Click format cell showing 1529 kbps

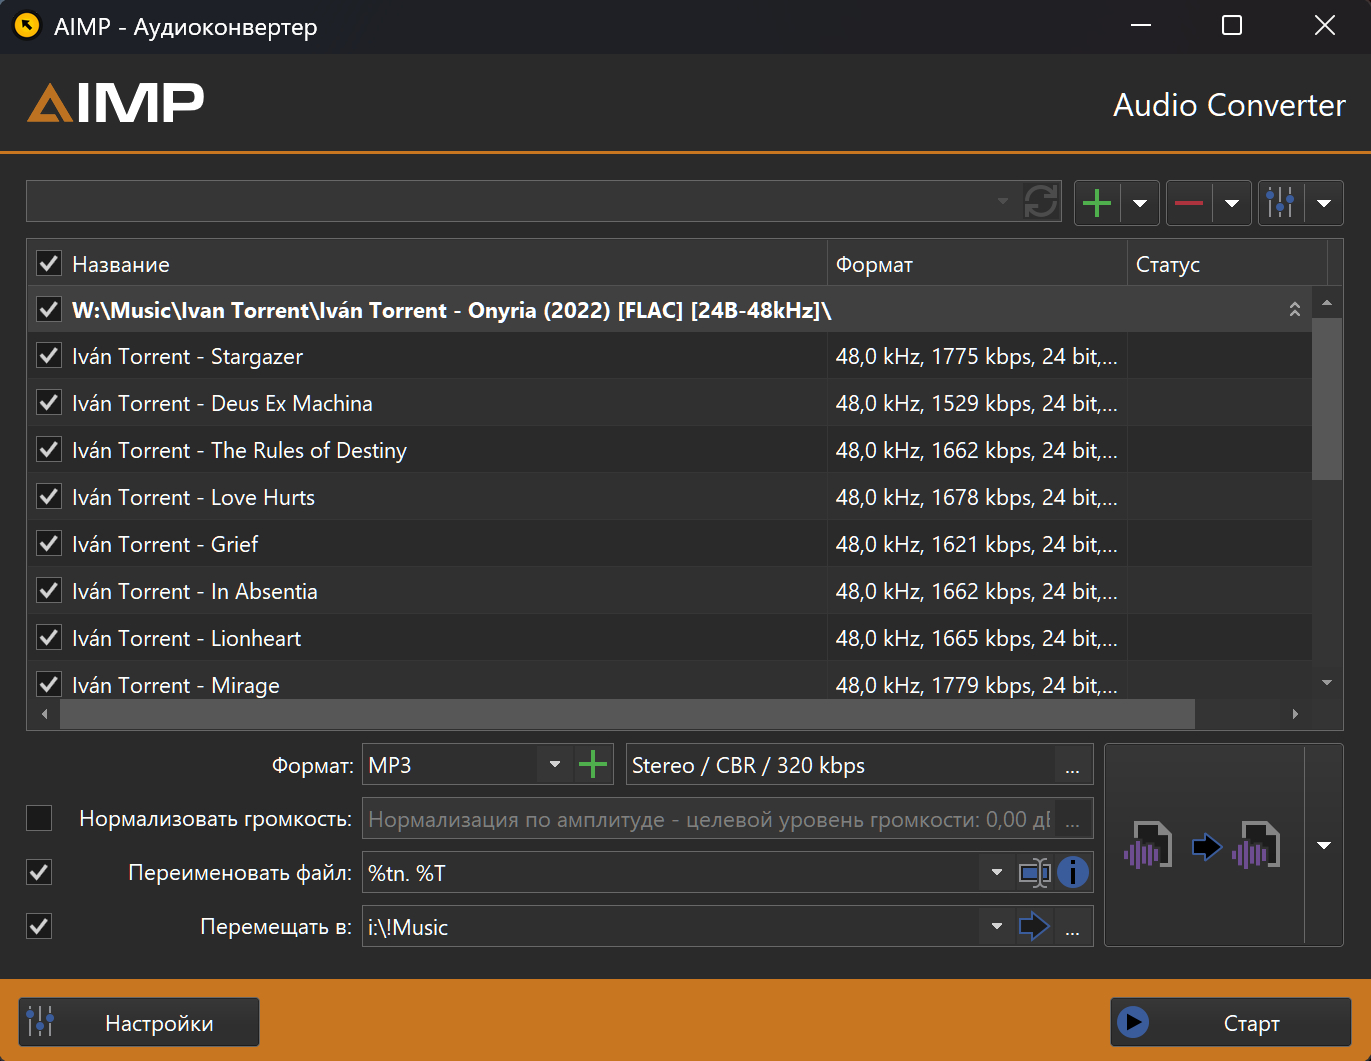(977, 403)
